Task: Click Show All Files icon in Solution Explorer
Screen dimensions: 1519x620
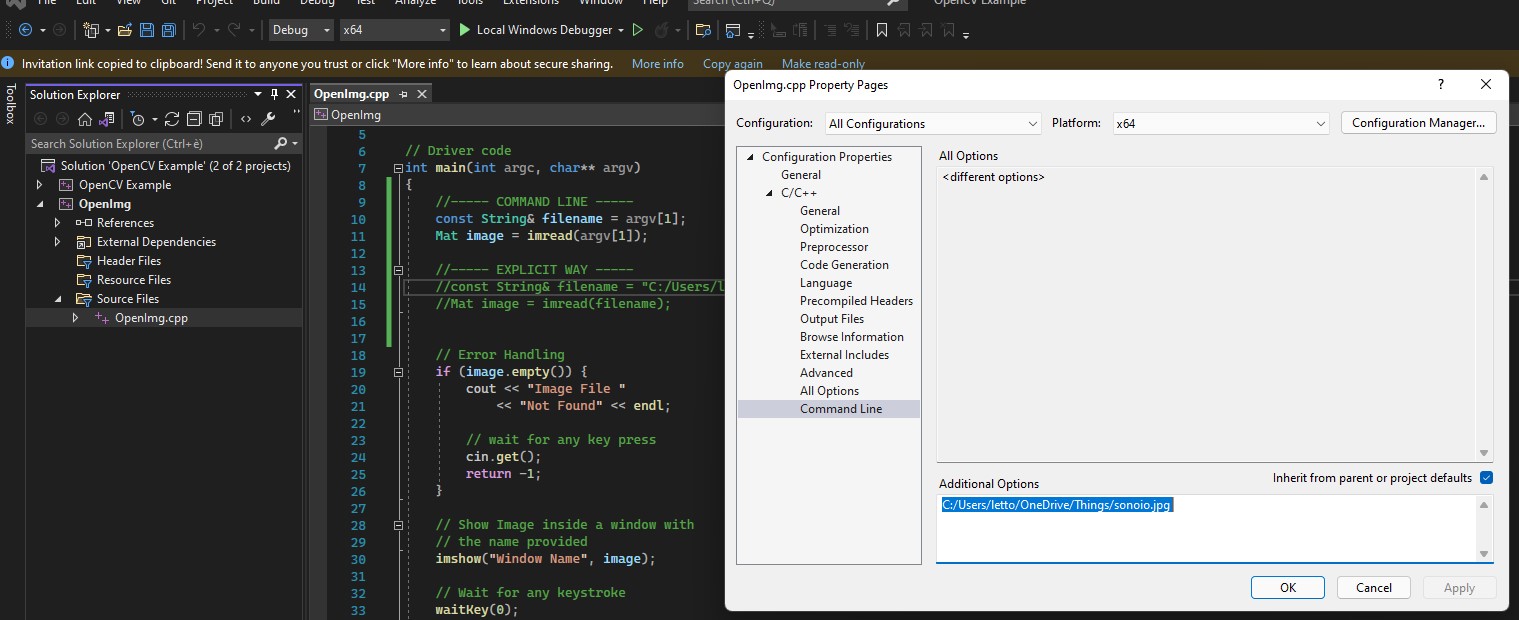Action: click(x=215, y=119)
